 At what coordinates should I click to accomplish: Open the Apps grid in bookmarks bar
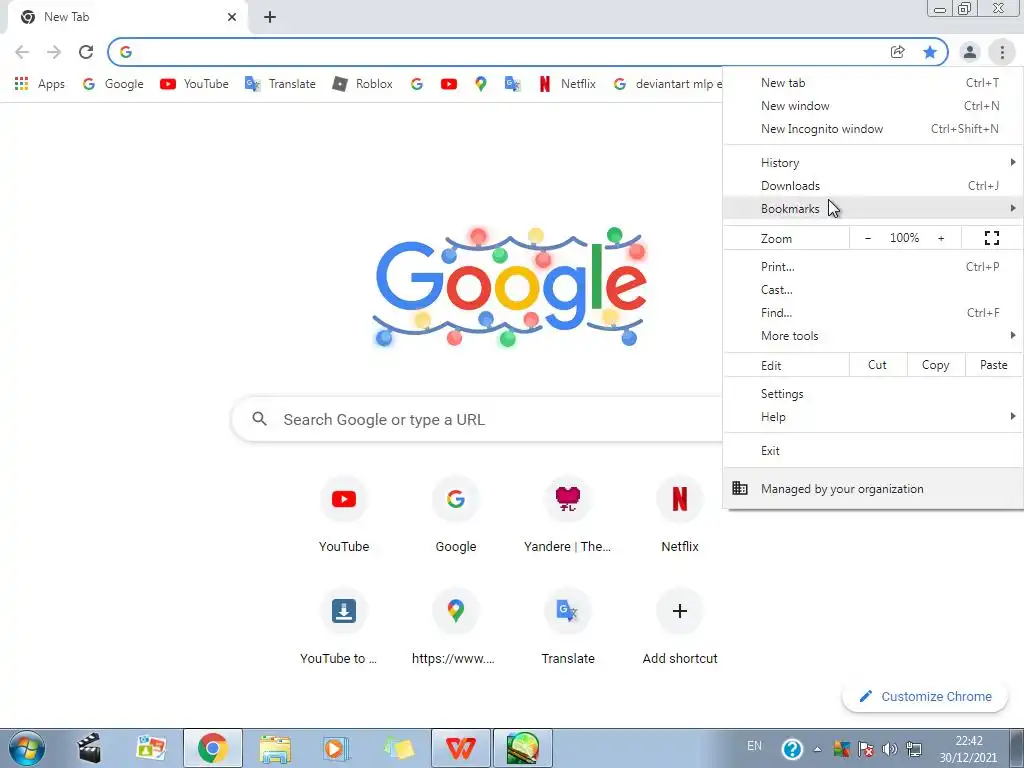coord(39,84)
